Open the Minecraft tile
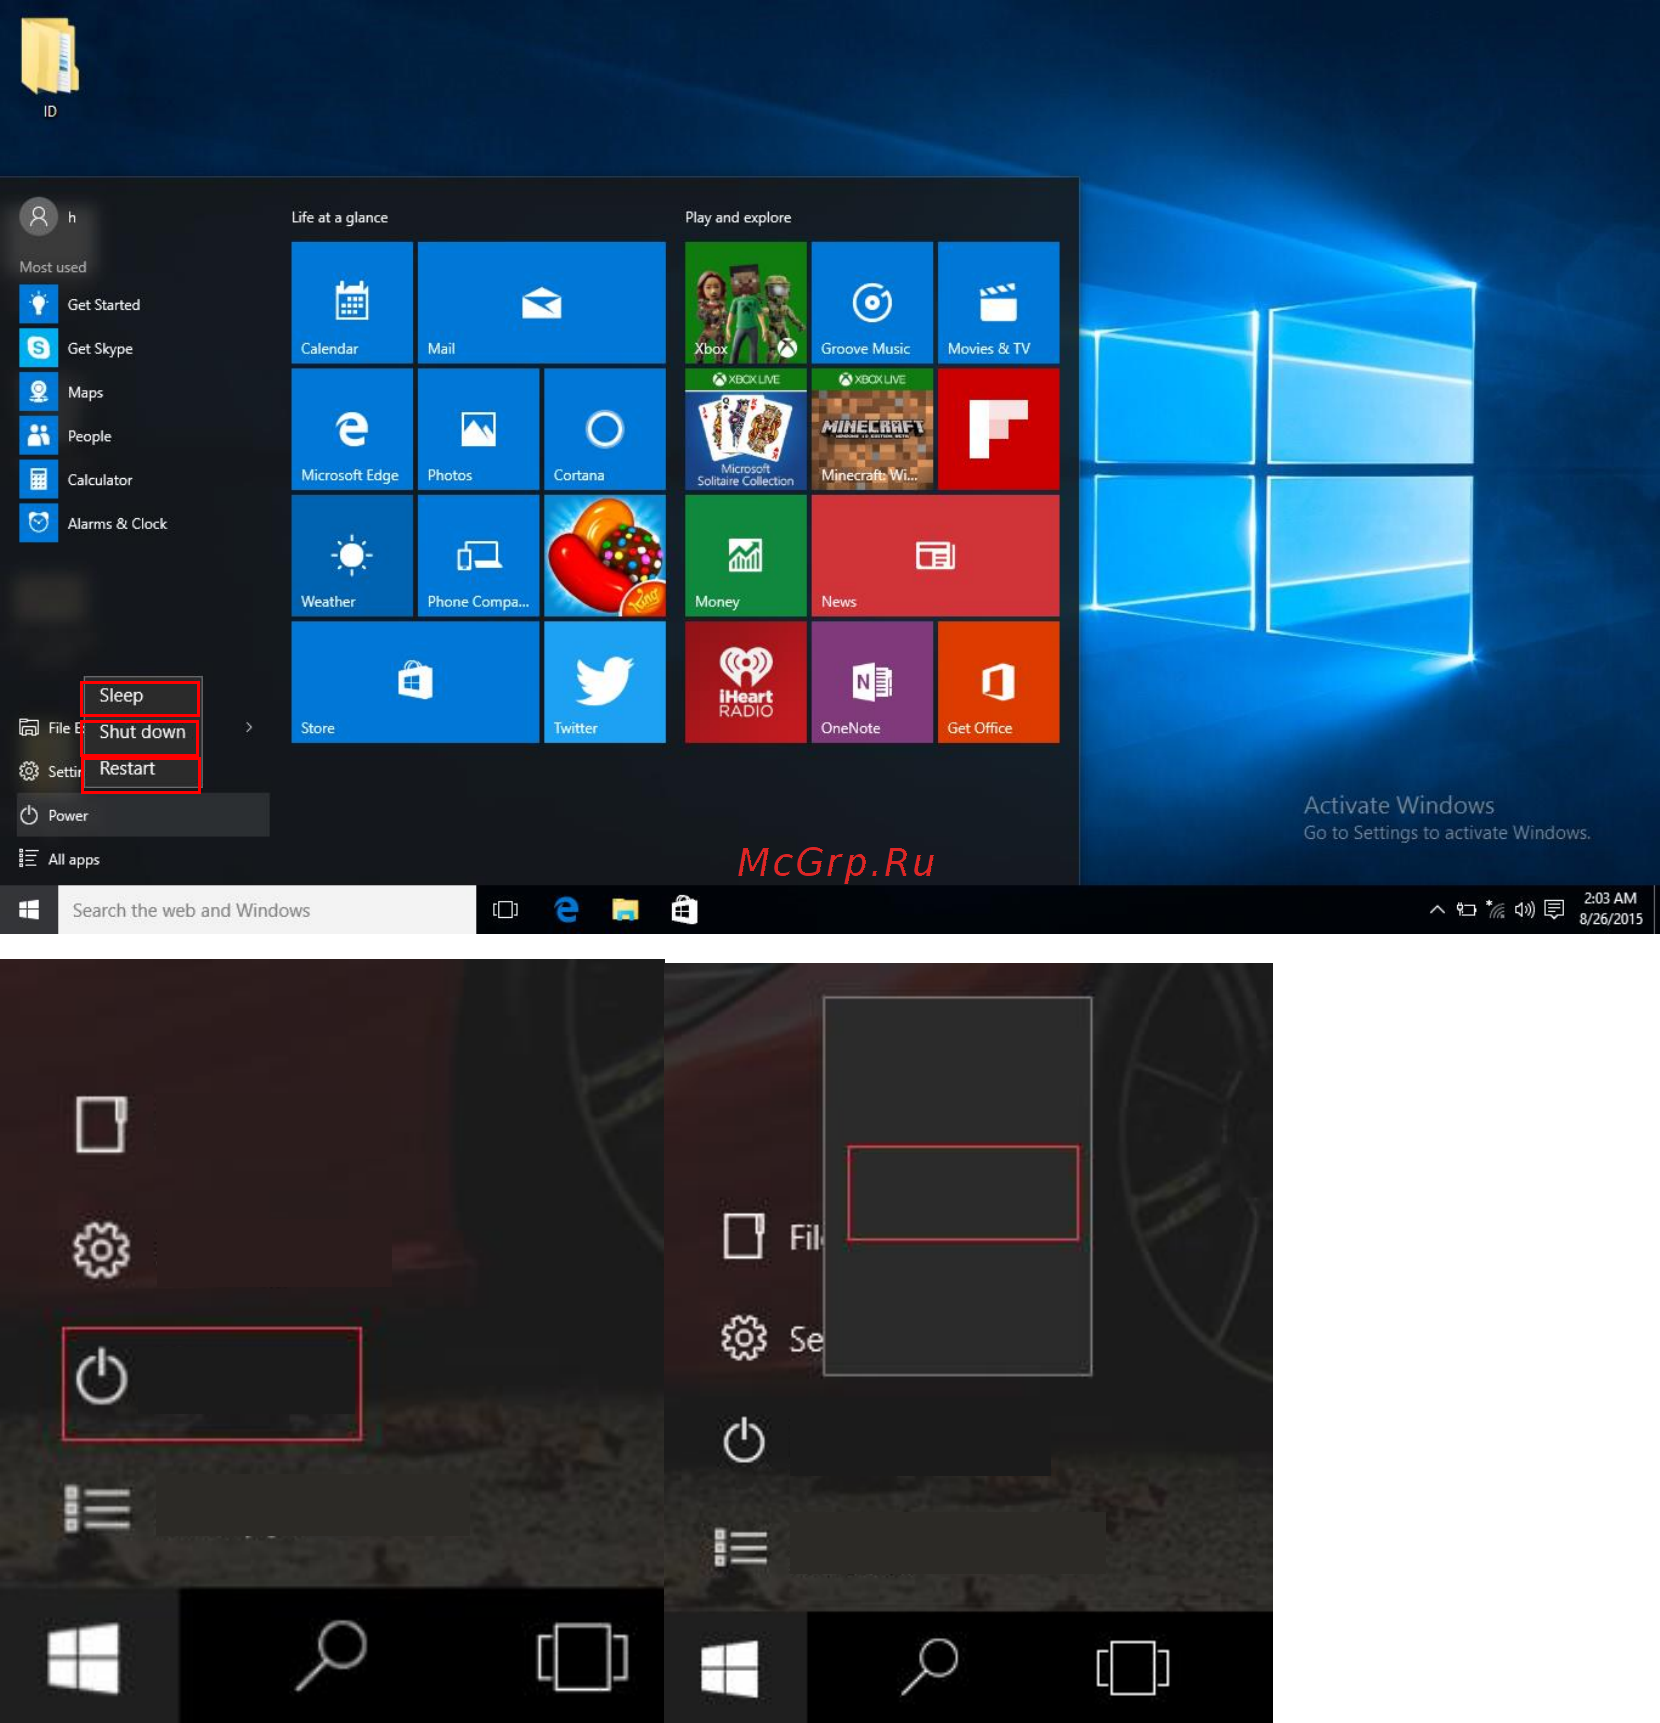The width and height of the screenshot is (1660, 1723). click(x=872, y=429)
